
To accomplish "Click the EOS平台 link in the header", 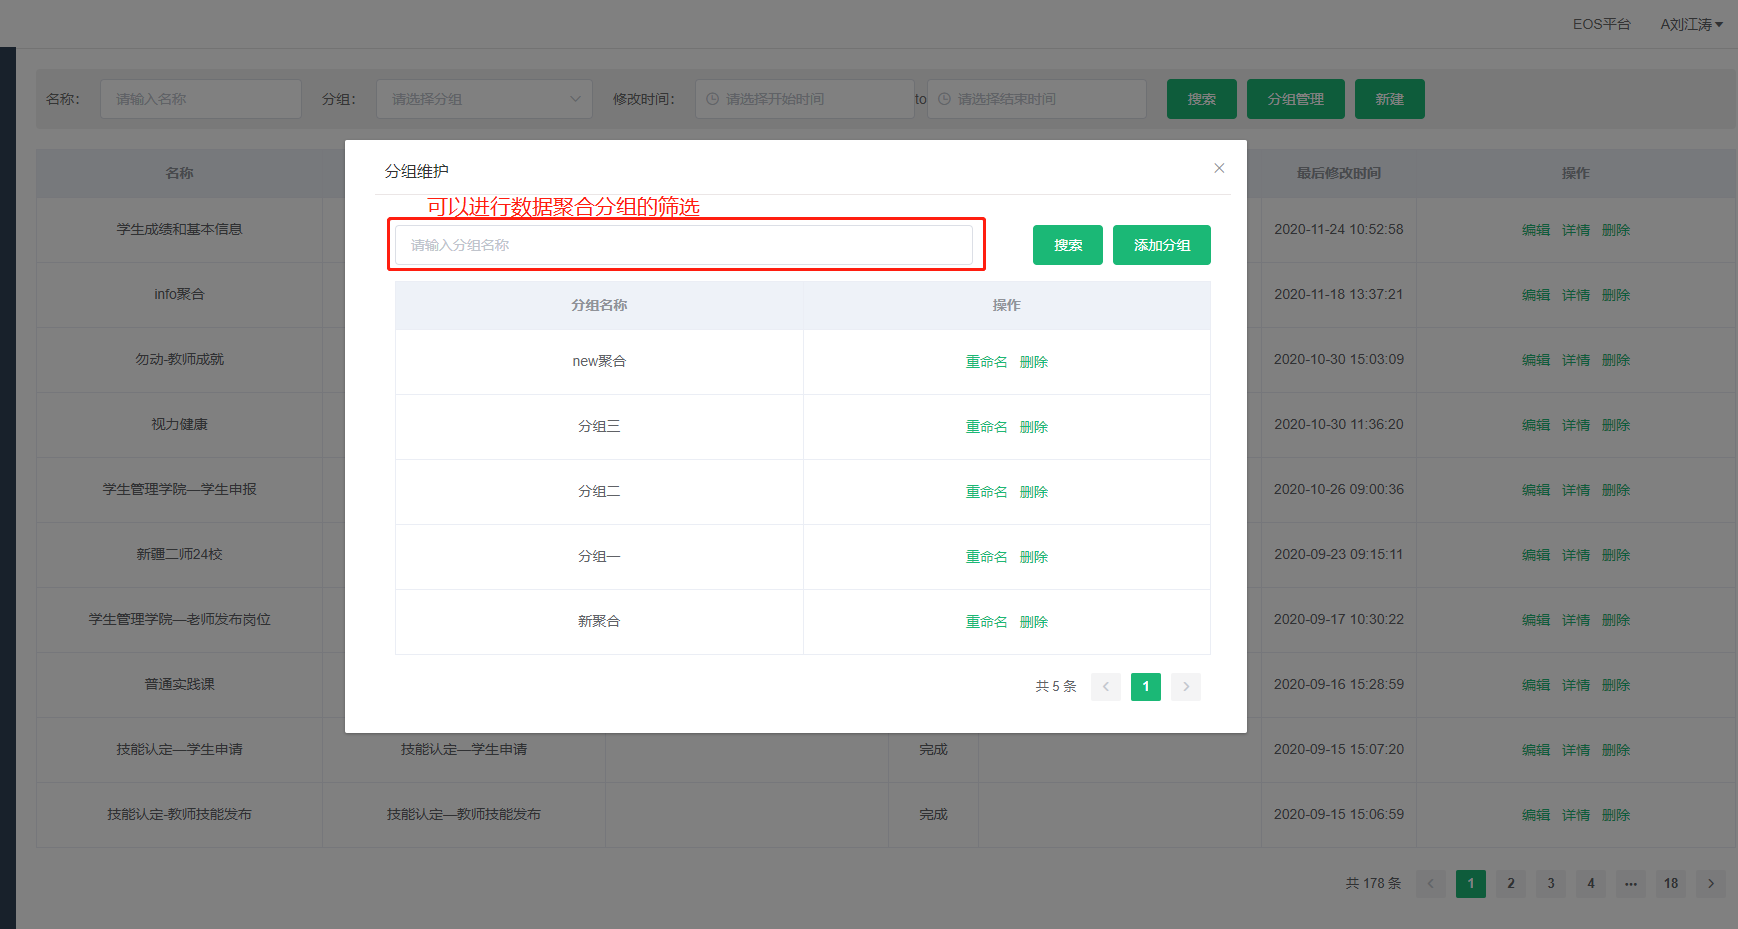I will [x=1601, y=24].
